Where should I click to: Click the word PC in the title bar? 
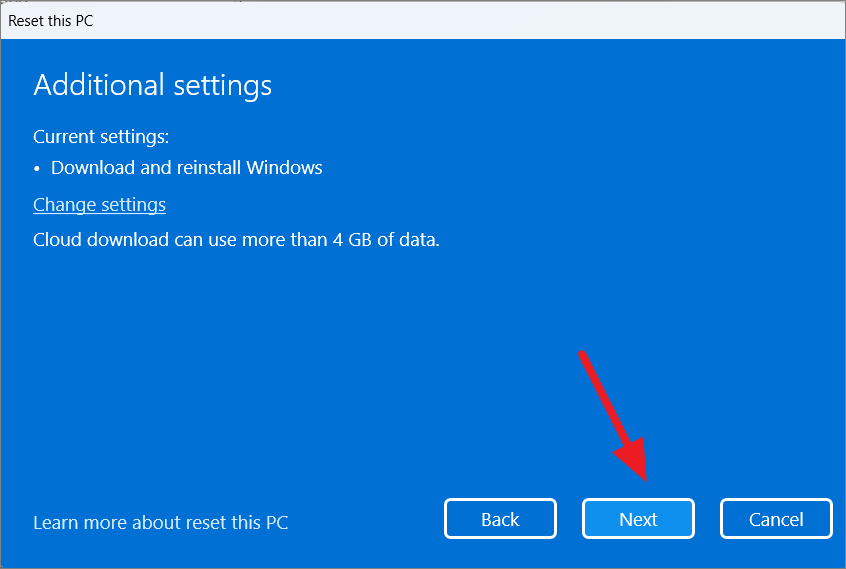(x=84, y=20)
